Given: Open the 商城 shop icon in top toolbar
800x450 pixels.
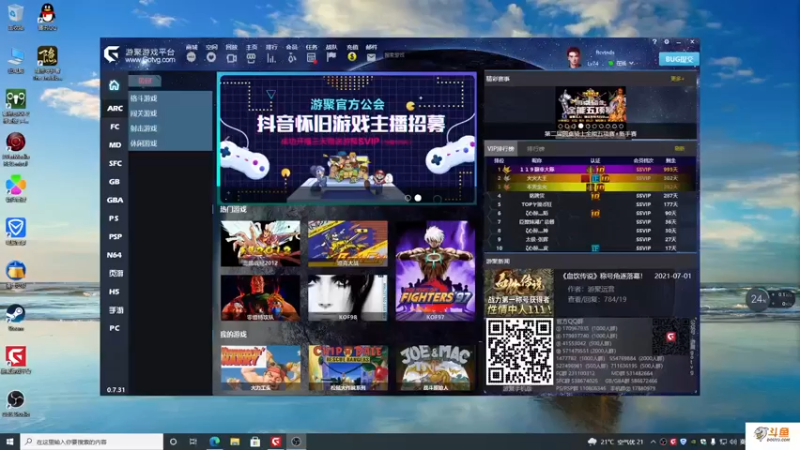Looking at the screenshot, I should click(191, 57).
